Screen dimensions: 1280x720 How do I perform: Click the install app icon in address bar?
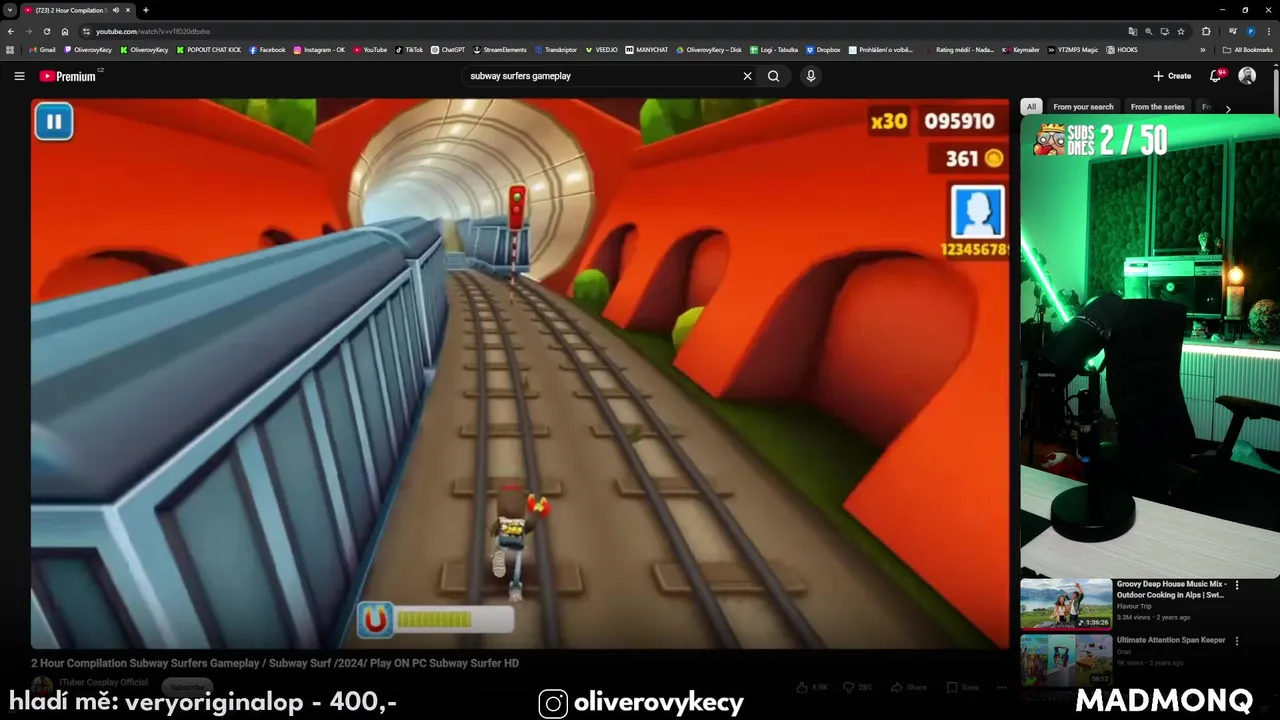click(x=1165, y=31)
